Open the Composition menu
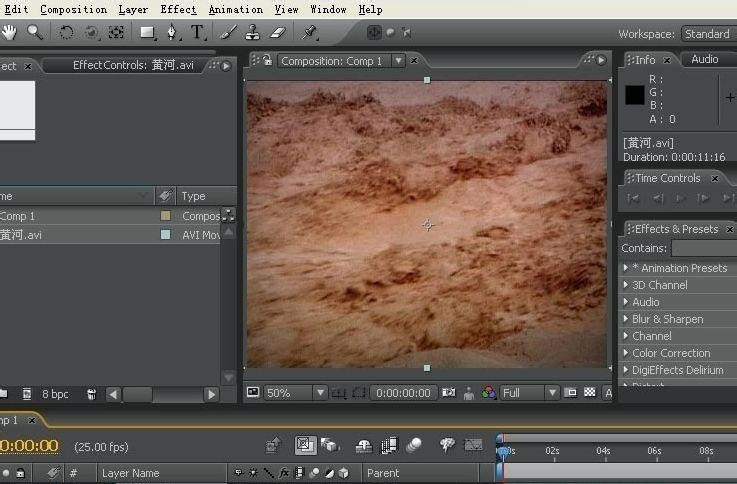The width and height of the screenshot is (737, 484). tap(73, 9)
